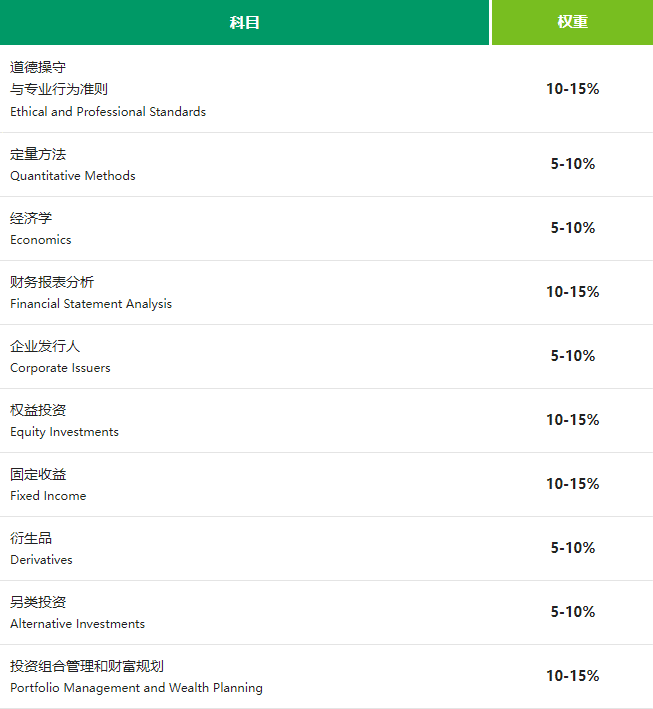Viewport: 653px width, 709px height.
Task: Click the 科目 column header
Action: click(244, 22)
